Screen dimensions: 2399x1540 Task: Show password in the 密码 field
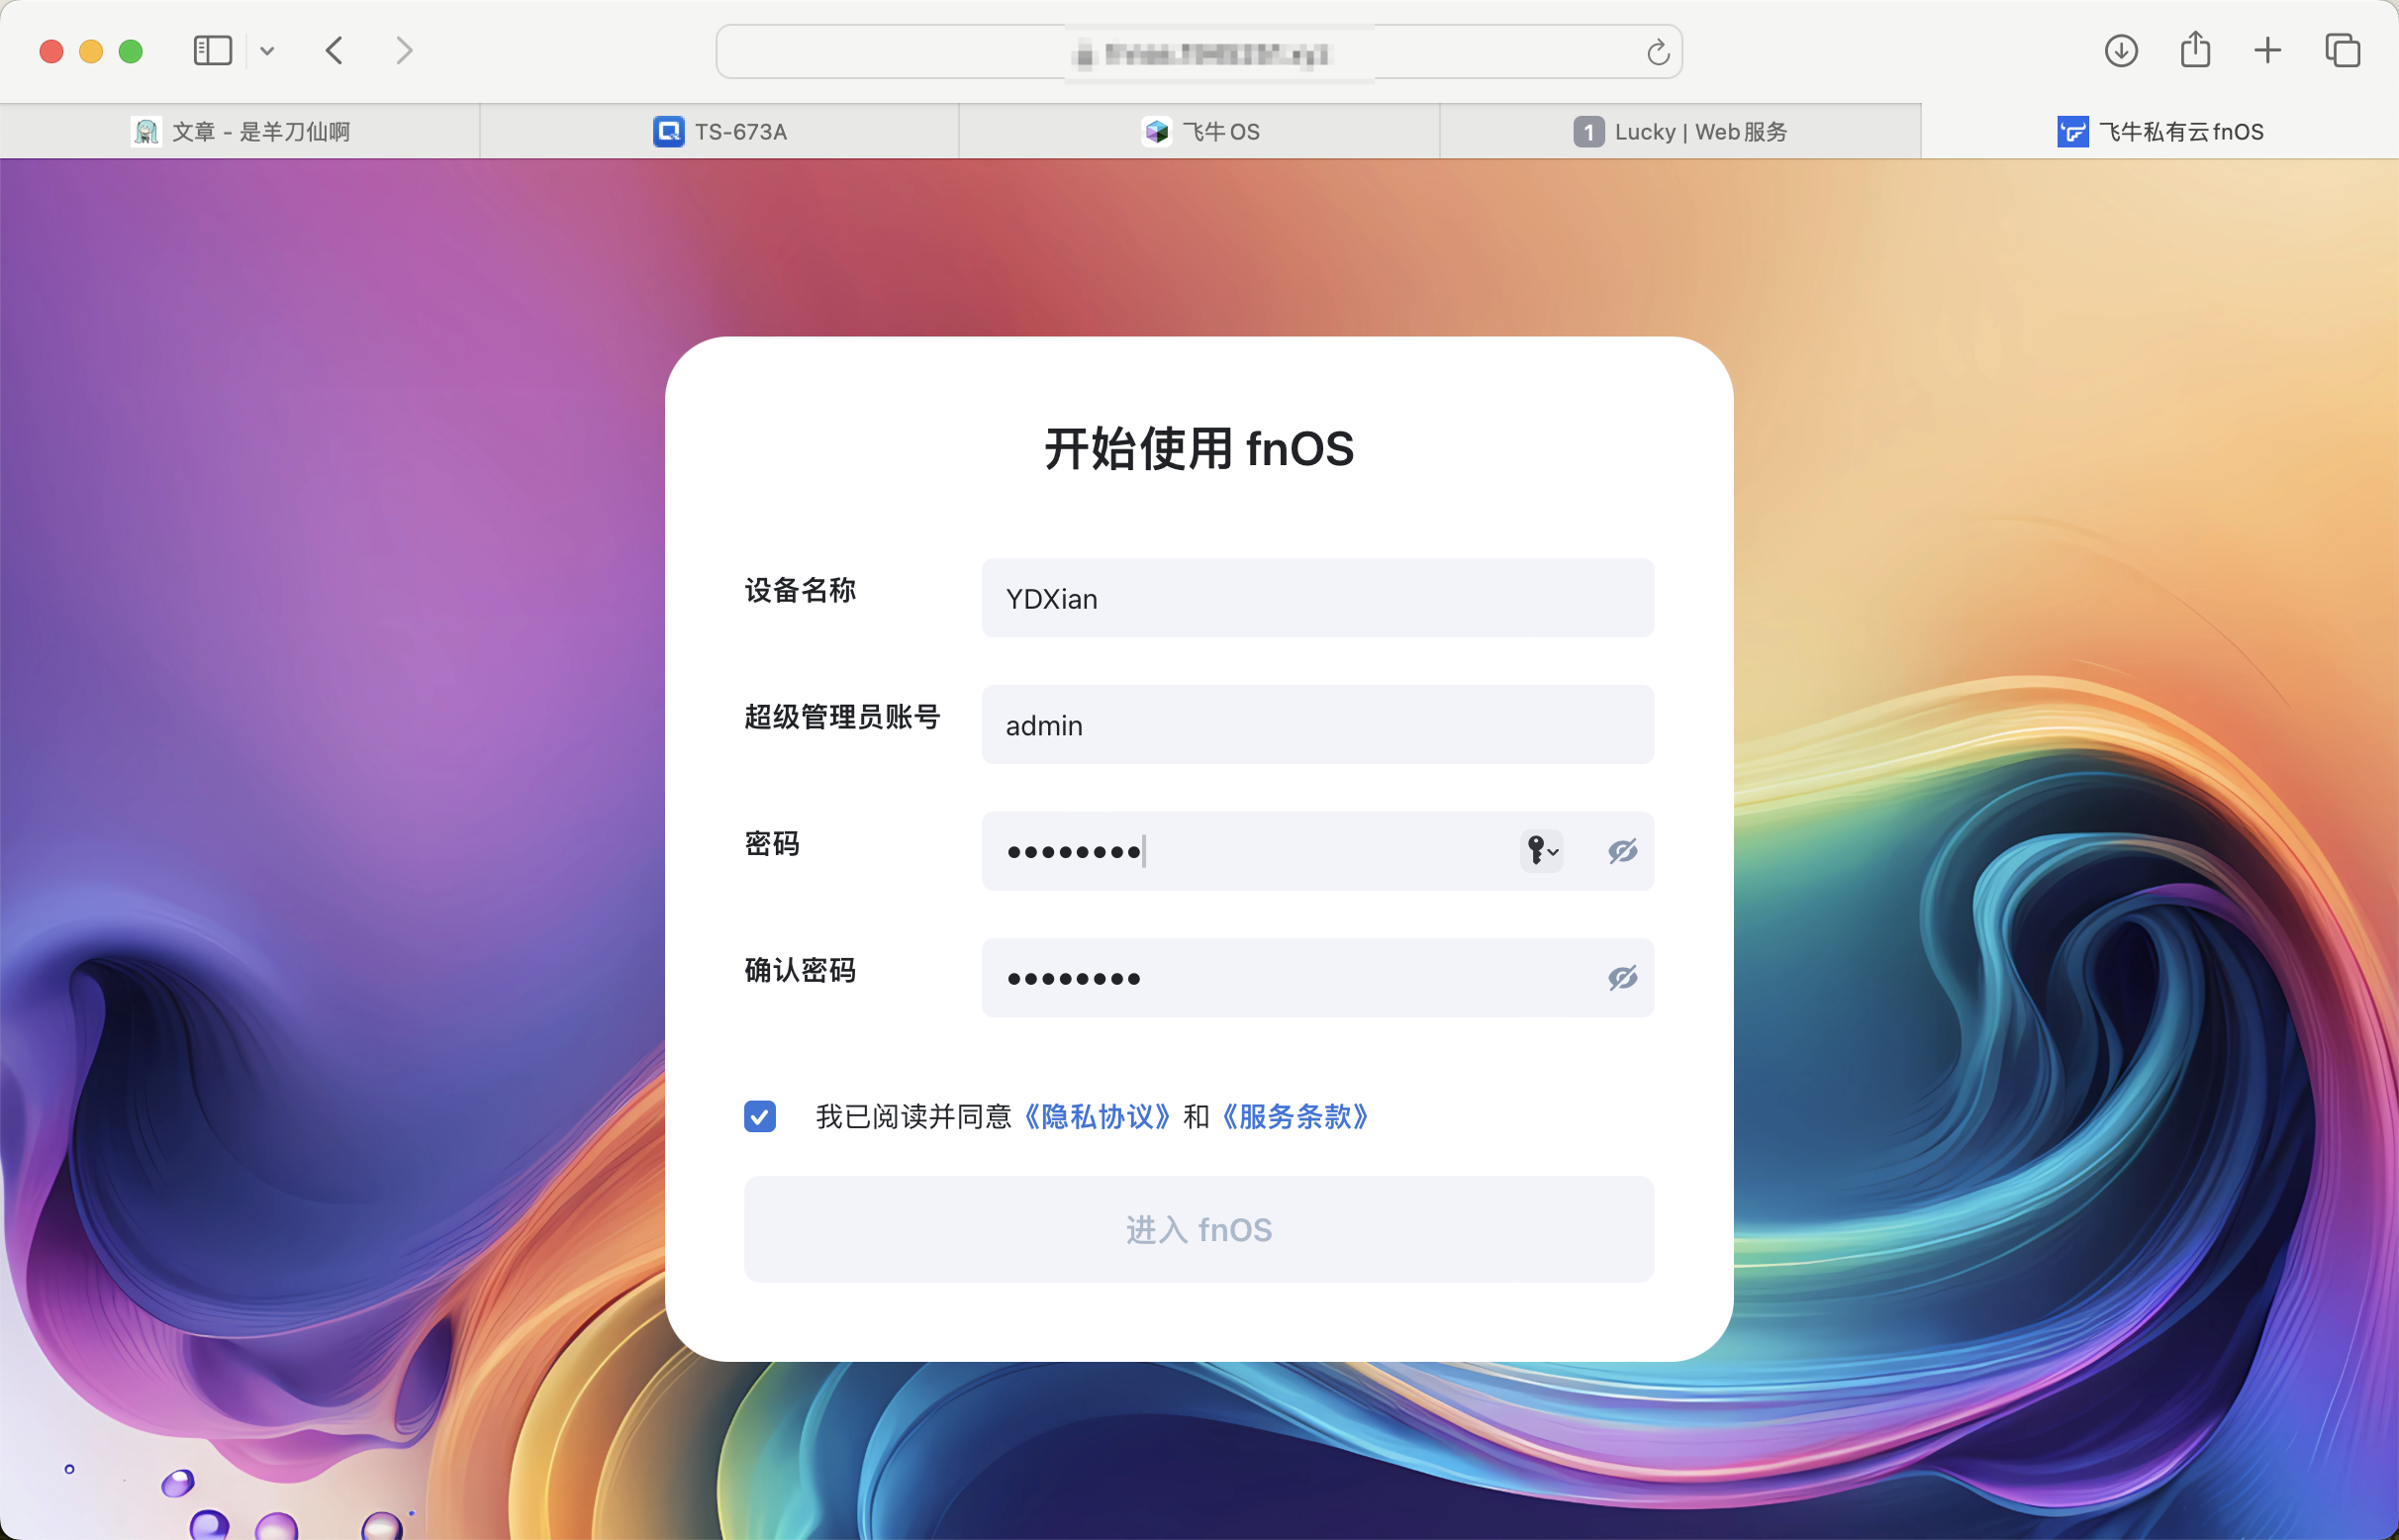click(1622, 851)
